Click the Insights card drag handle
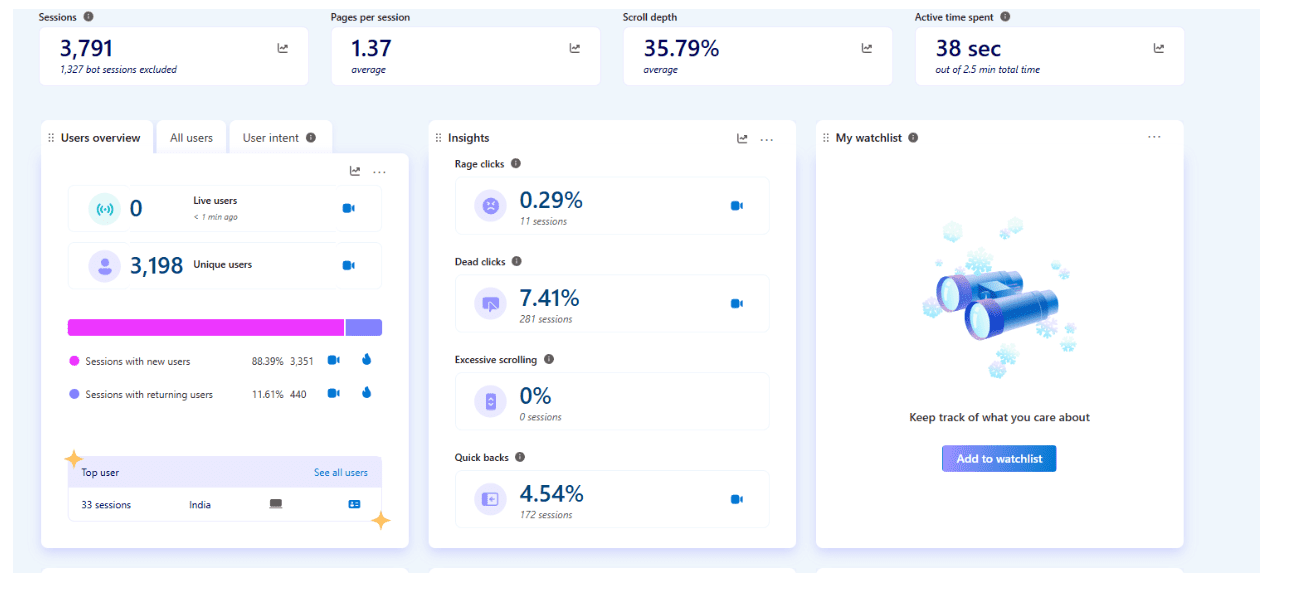 point(438,138)
